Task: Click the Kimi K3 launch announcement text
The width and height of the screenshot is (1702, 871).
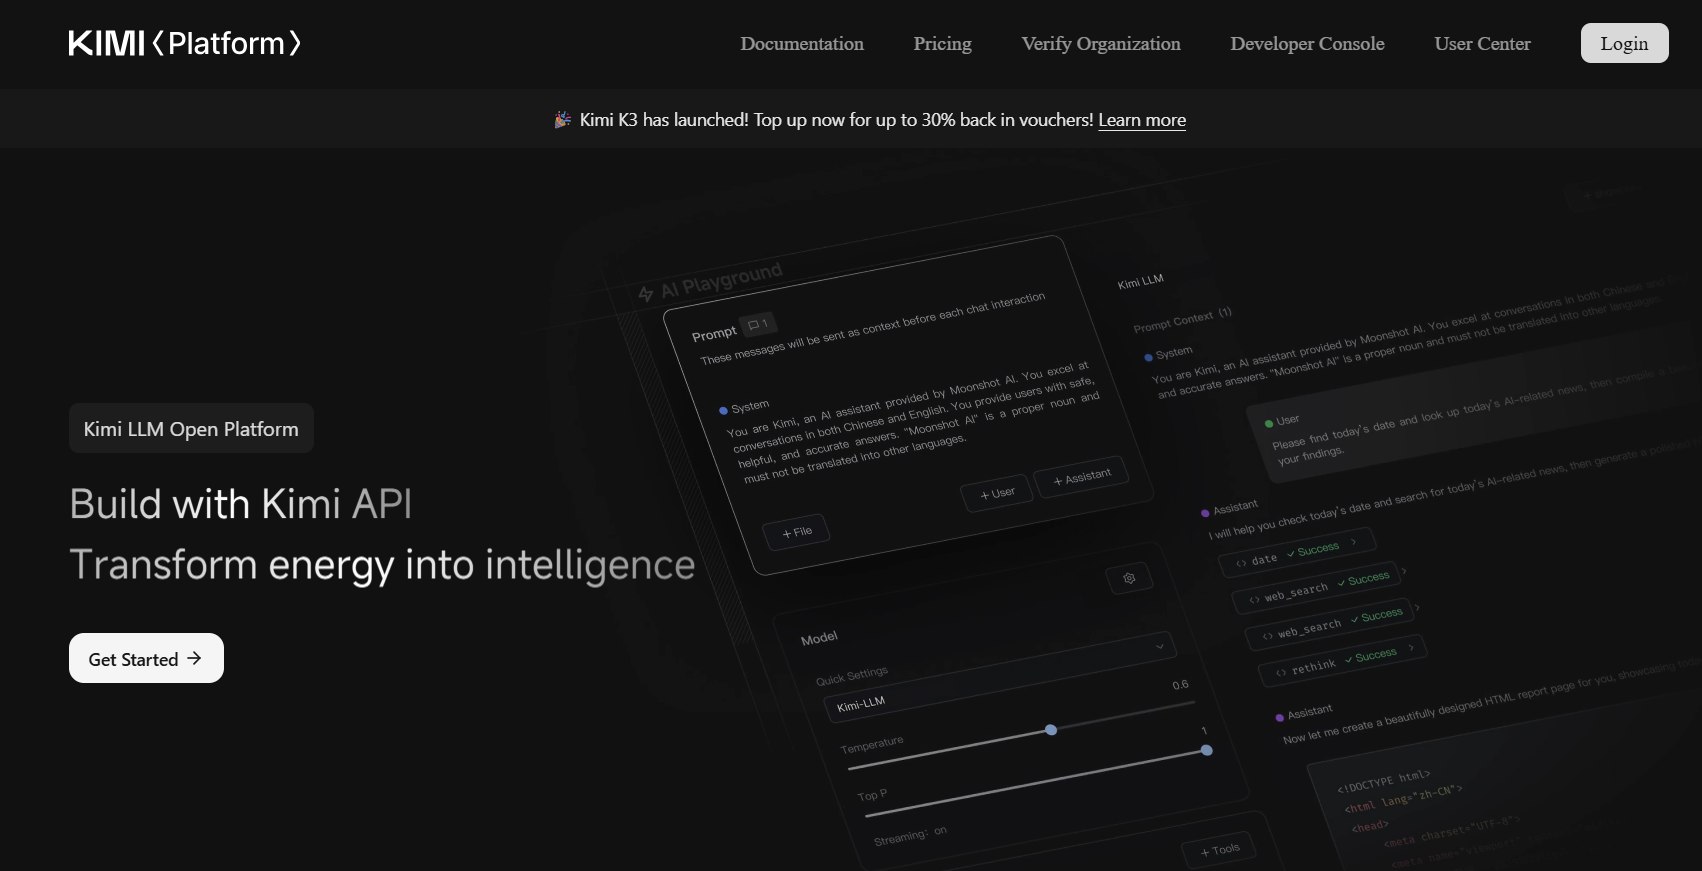Action: click(x=836, y=120)
